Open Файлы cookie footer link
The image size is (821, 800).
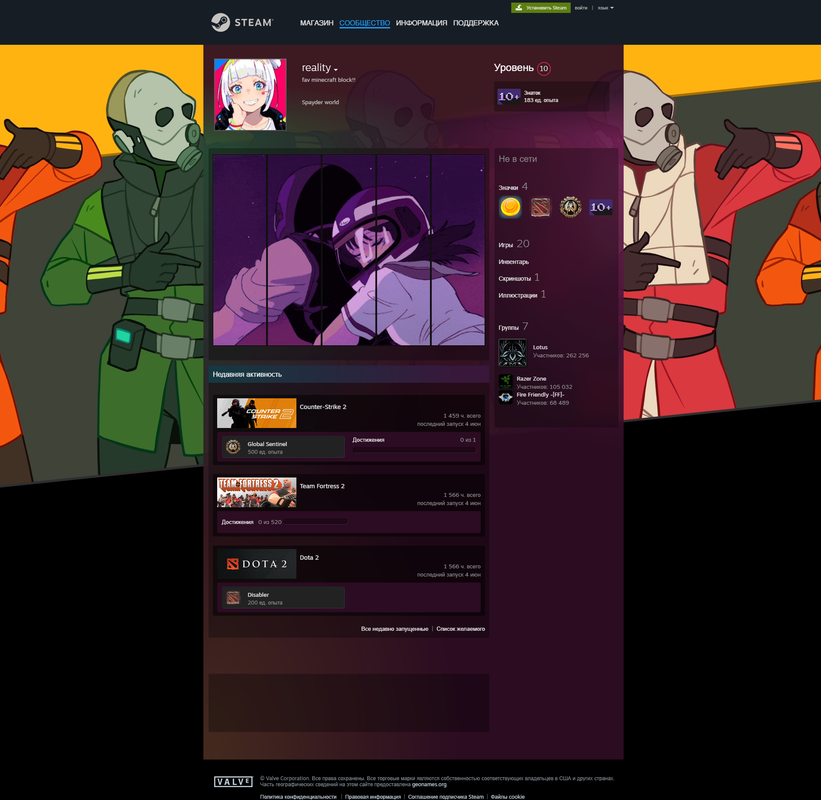click(507, 797)
